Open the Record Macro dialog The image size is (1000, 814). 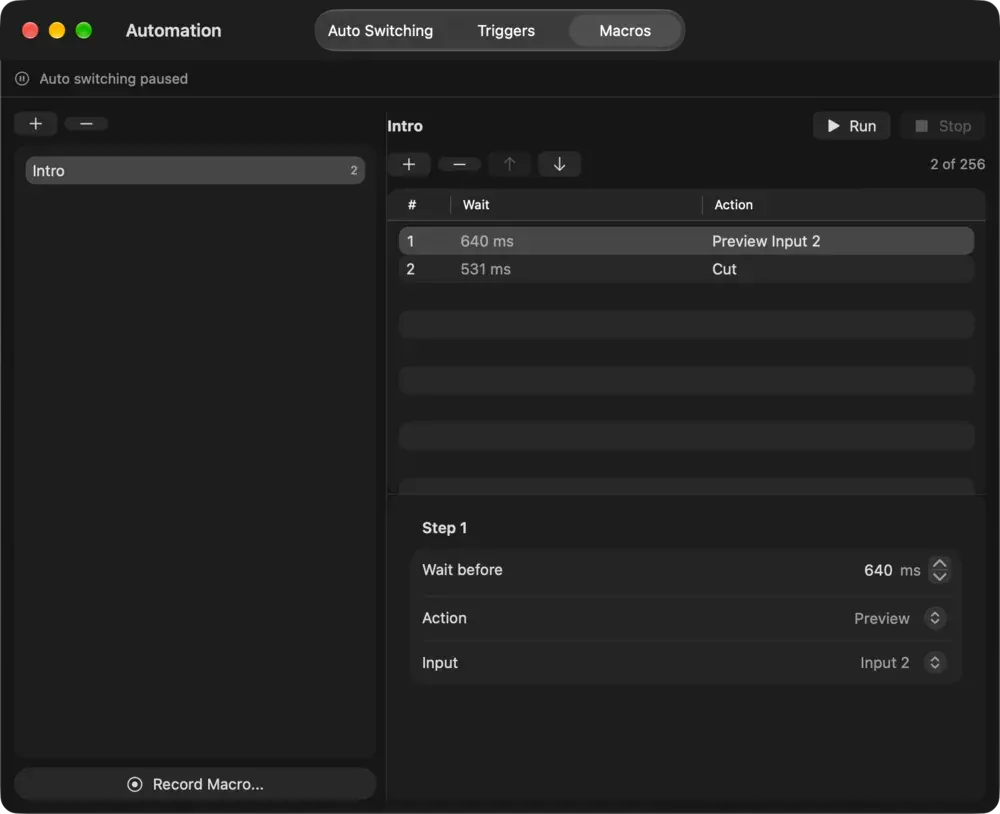(195, 784)
